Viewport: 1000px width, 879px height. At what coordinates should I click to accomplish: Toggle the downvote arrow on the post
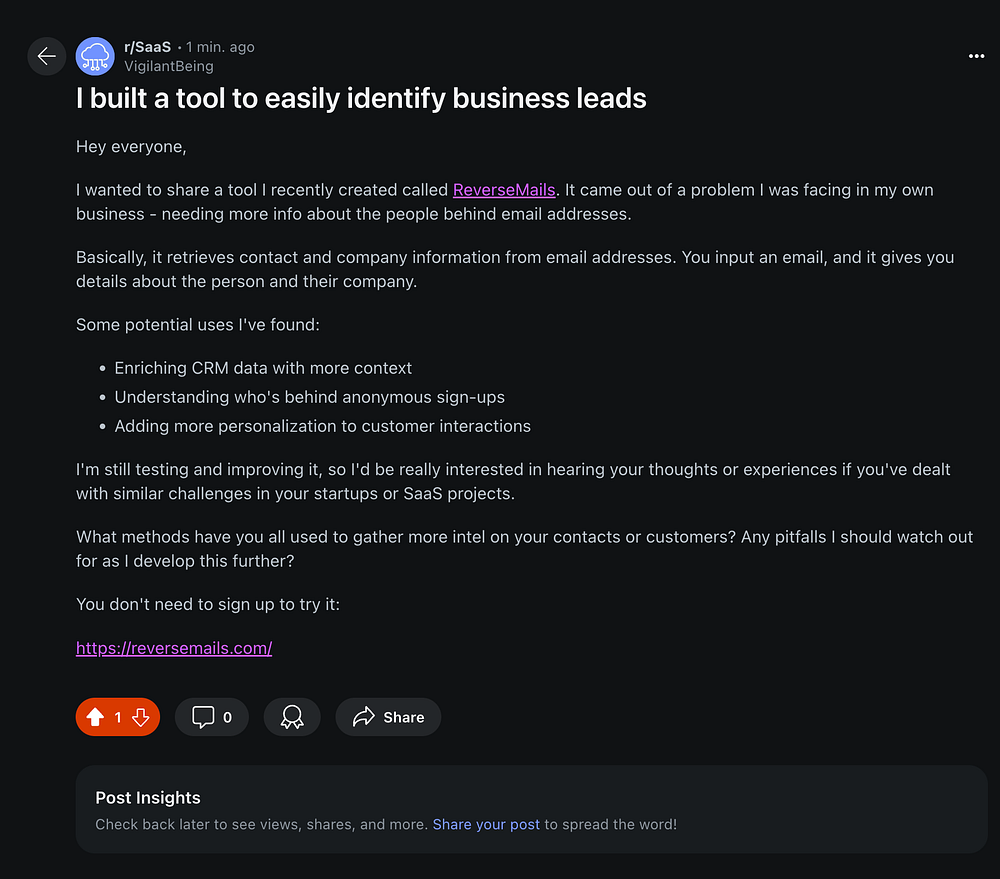(x=141, y=717)
